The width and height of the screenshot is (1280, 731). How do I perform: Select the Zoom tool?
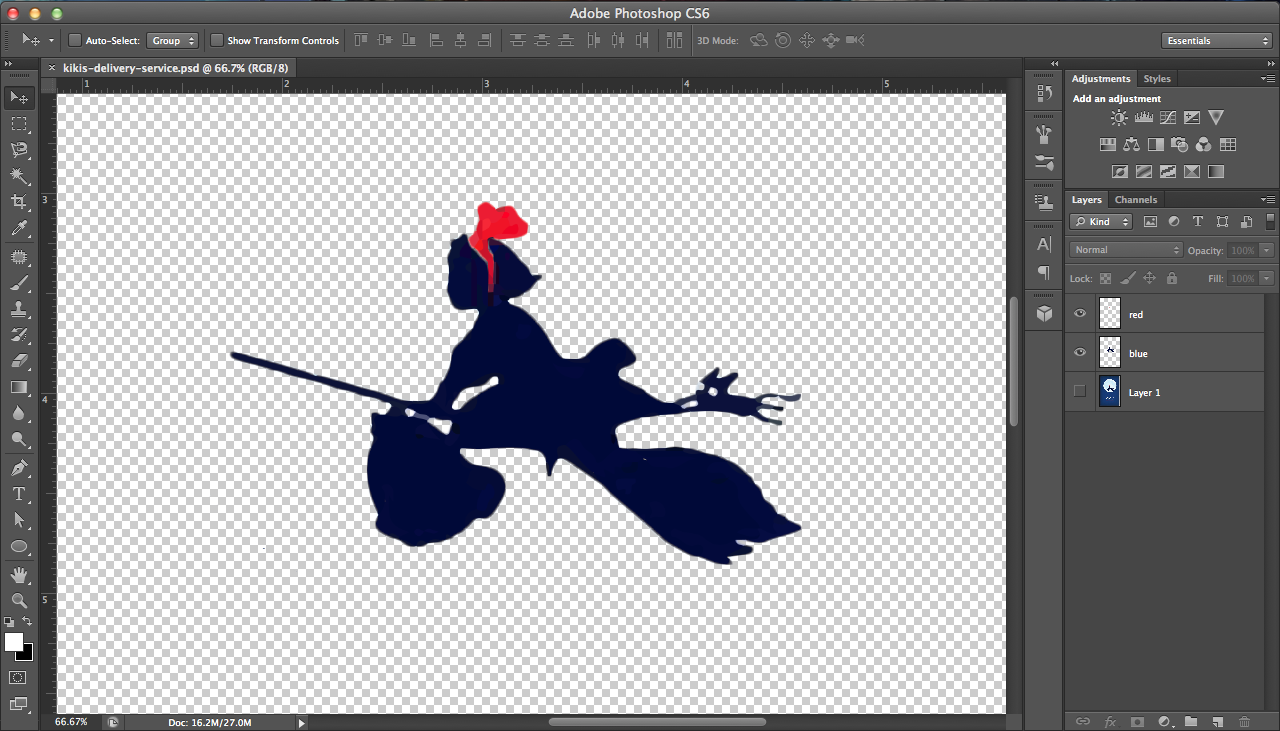pos(19,601)
